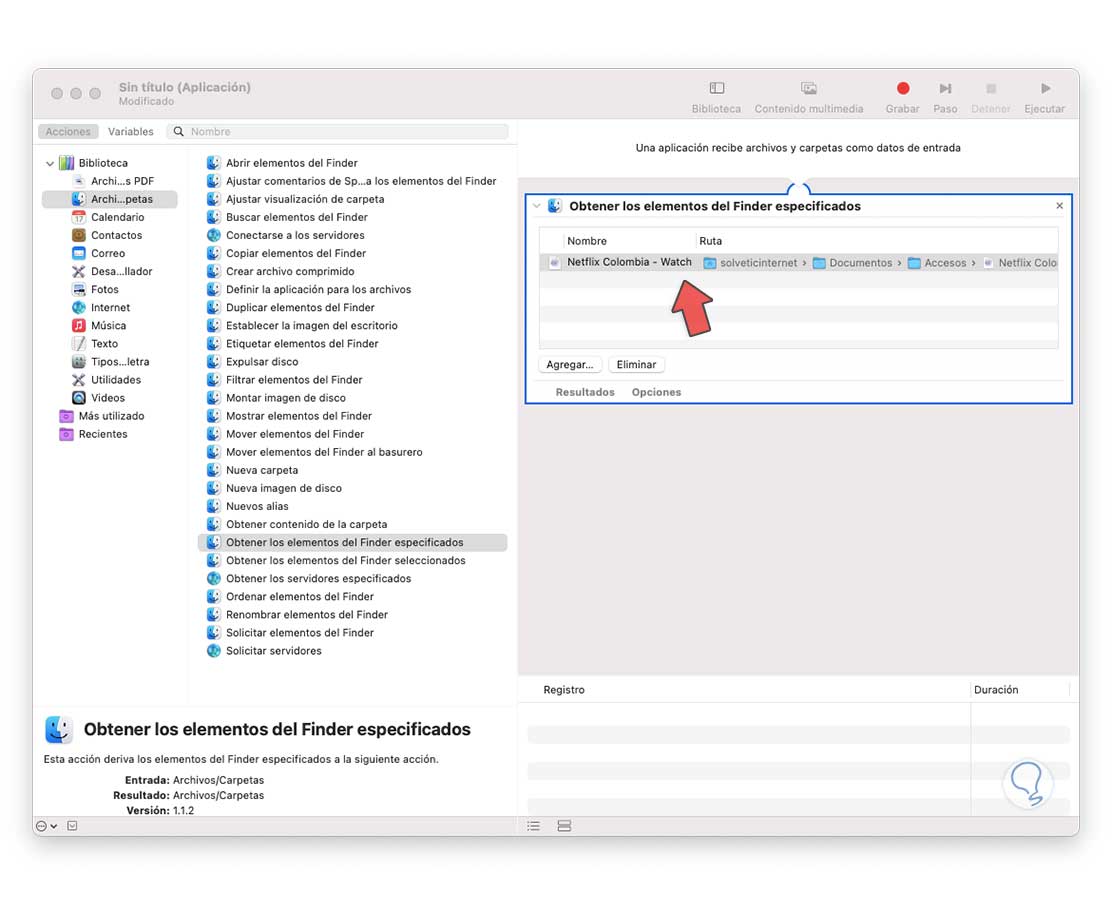Select action Abrir elementos del Finder
1112x919 pixels.
point(282,163)
